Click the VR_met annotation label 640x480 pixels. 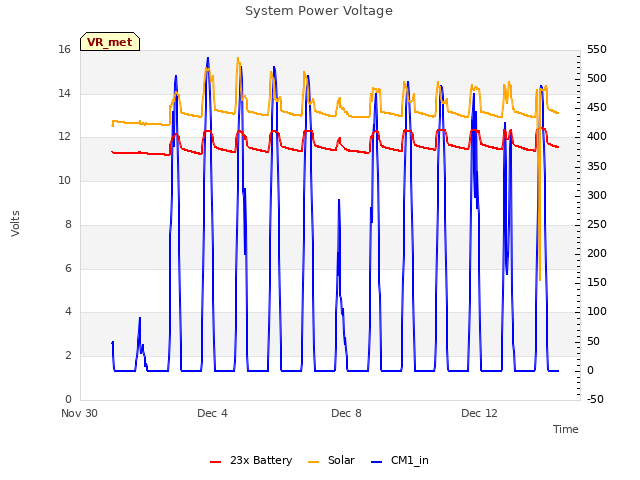pyautogui.click(x=110, y=42)
